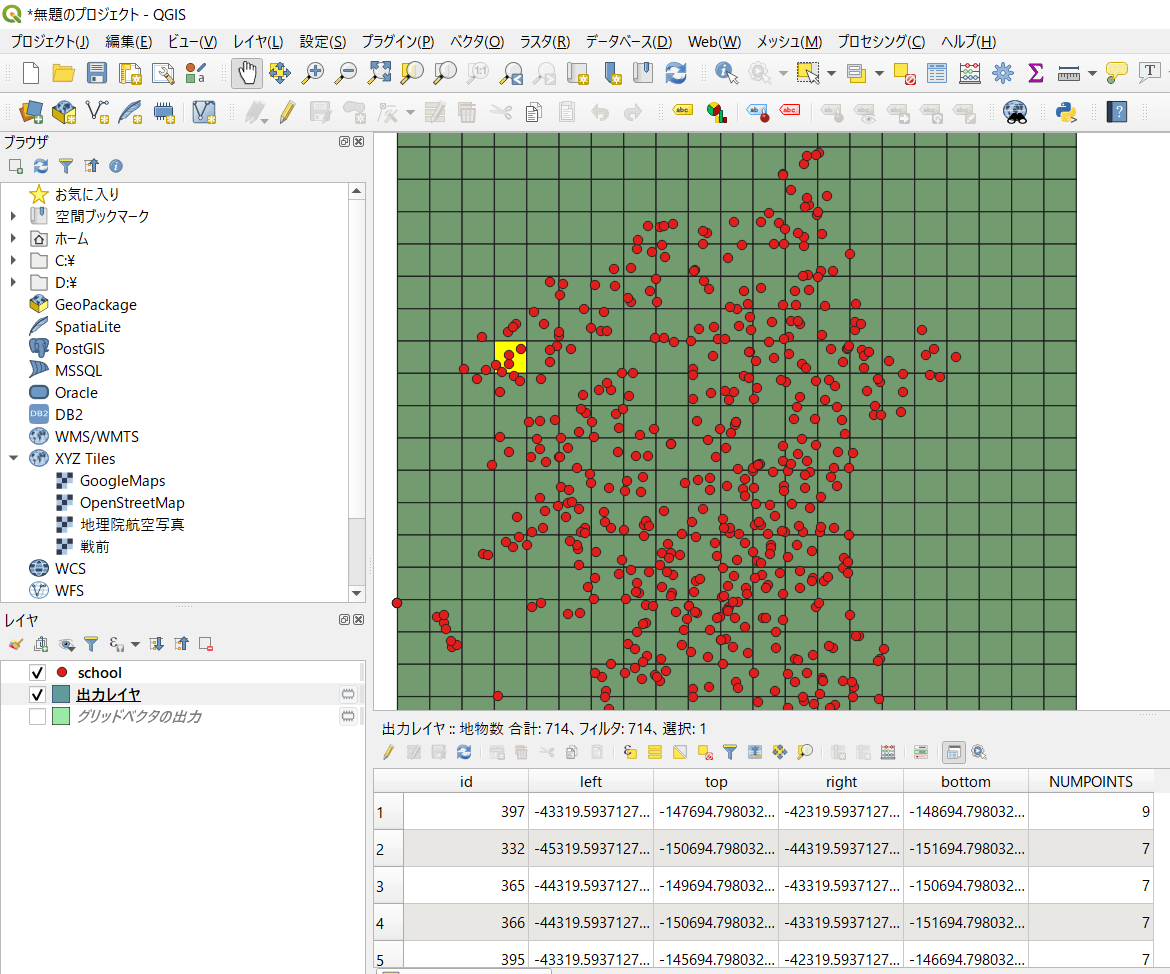Viewport: 1170px width, 974px height.
Task: Deselect features with the yellow-red icon
Action: [x=904, y=73]
